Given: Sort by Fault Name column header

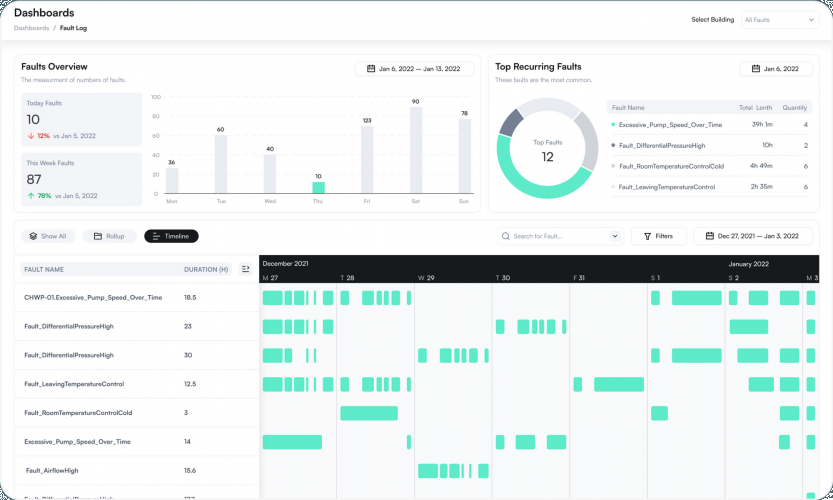Looking at the screenshot, I should (44, 269).
